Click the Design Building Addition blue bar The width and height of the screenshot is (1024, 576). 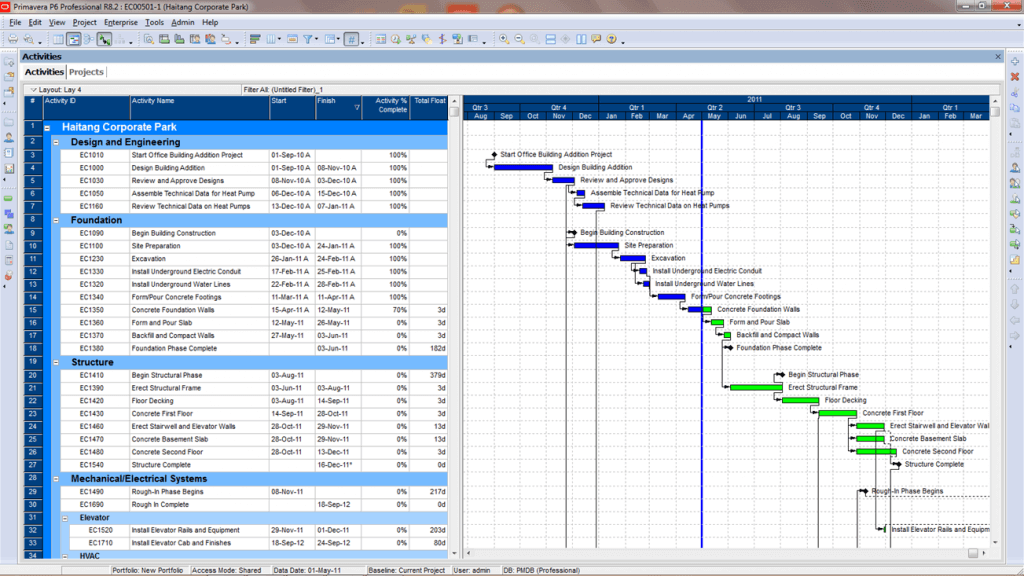point(523,168)
